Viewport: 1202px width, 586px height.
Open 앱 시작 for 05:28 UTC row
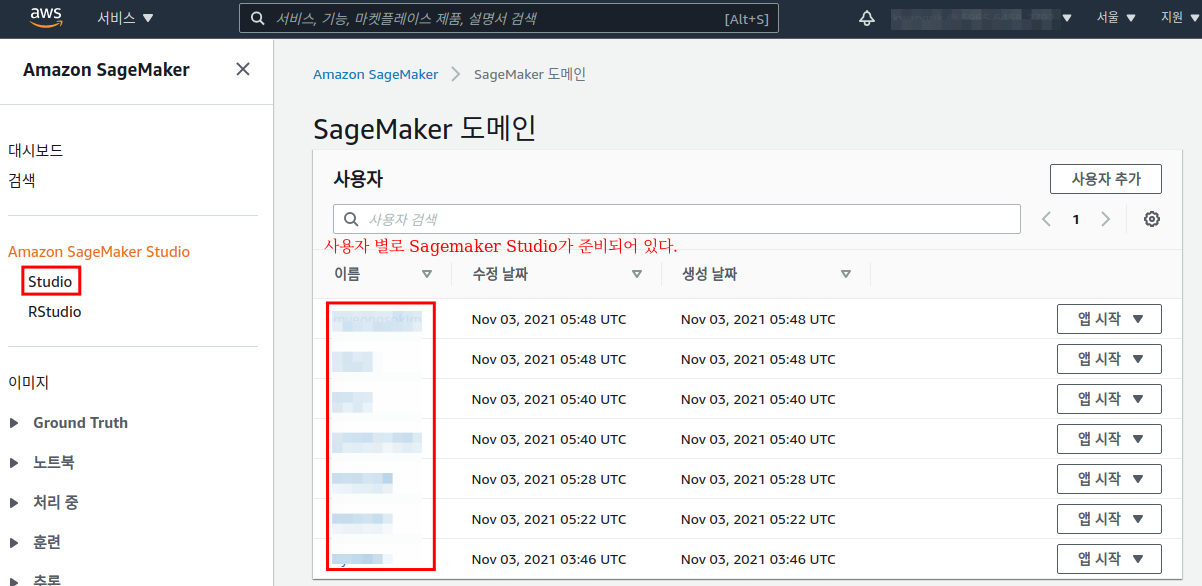tap(1109, 479)
